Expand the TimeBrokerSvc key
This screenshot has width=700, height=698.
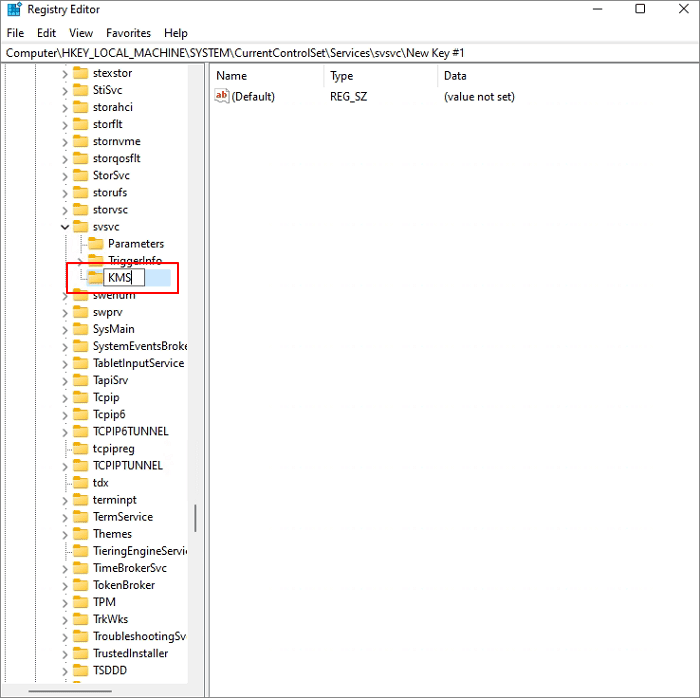(65, 568)
